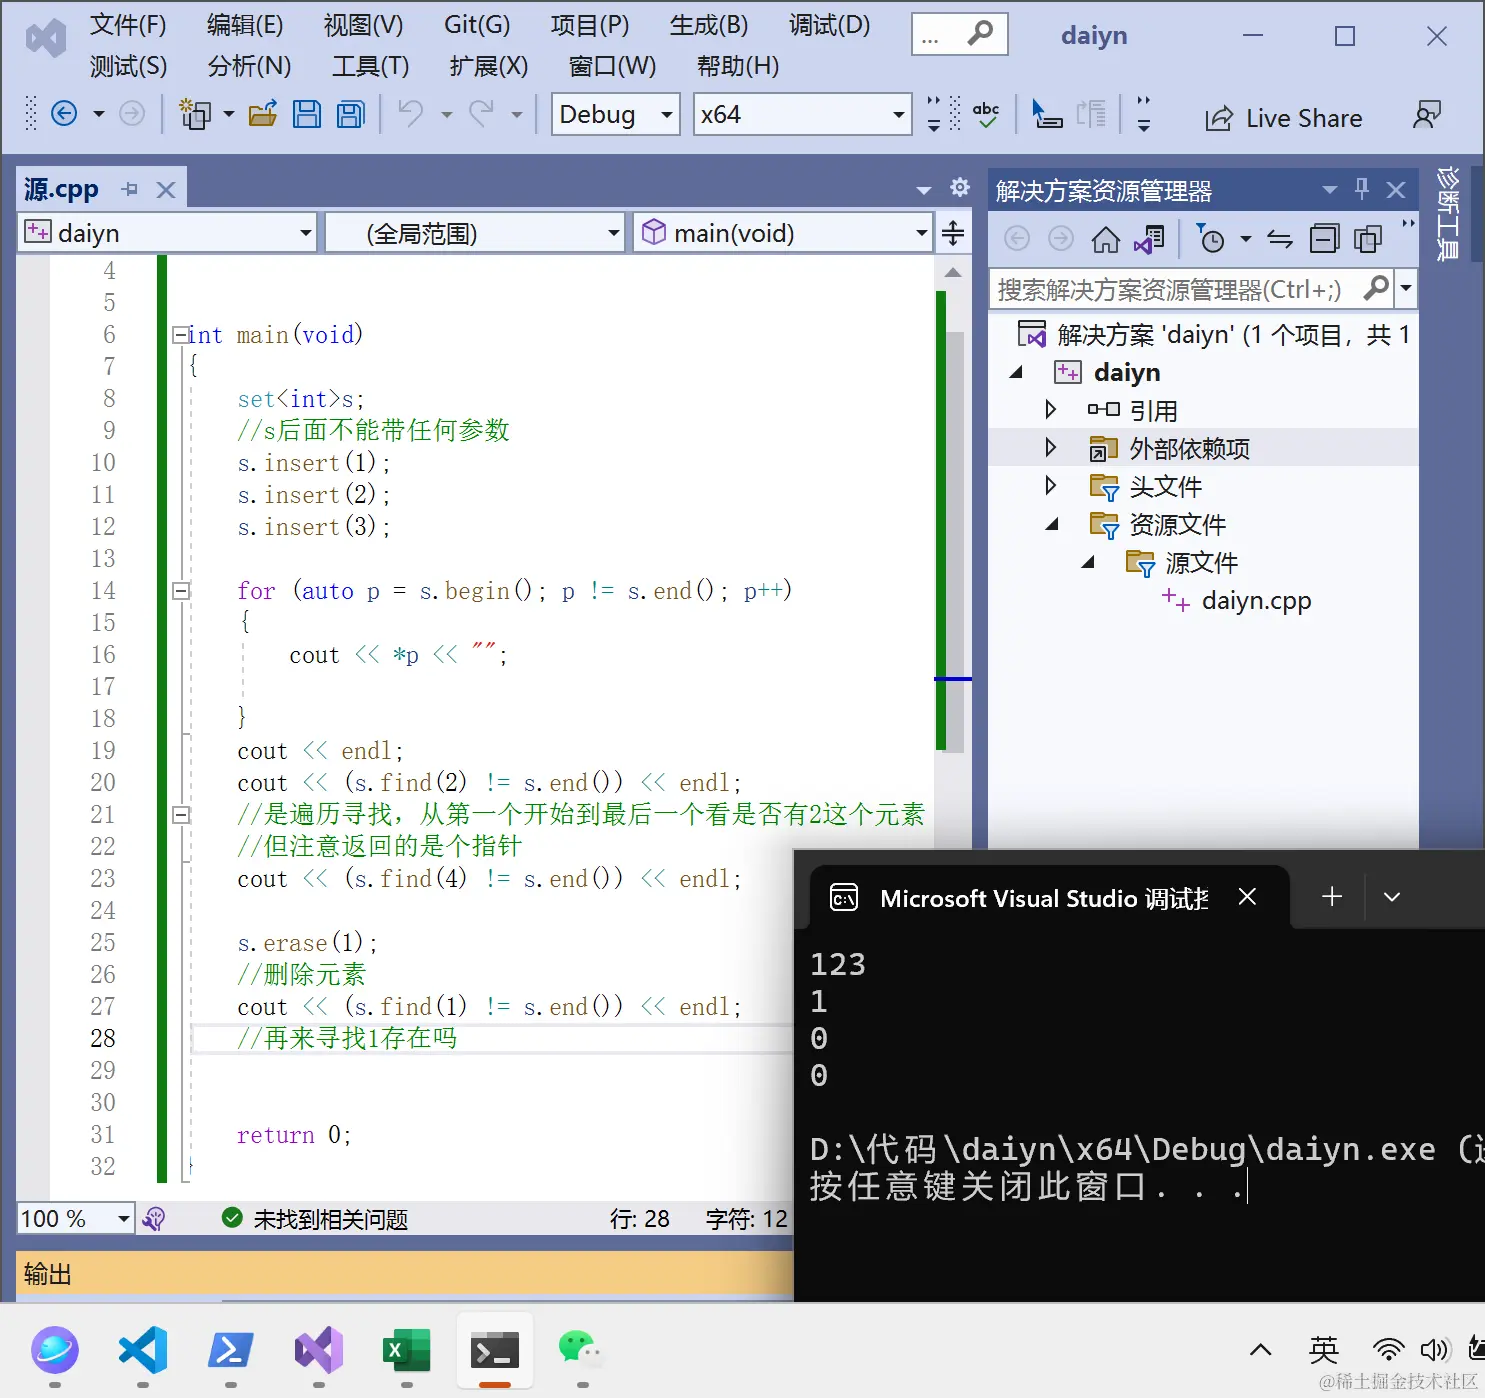
Task: Click the 未找到相关问题 status indicator
Action: point(315,1218)
